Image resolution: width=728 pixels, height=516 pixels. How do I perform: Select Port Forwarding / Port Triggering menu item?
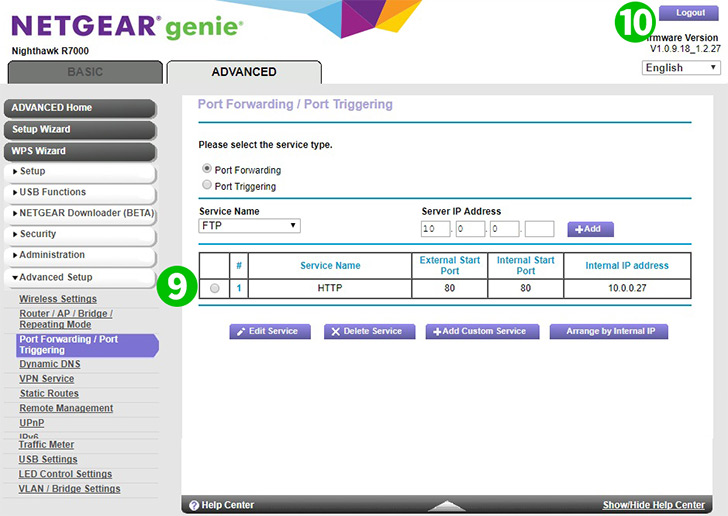(x=87, y=345)
